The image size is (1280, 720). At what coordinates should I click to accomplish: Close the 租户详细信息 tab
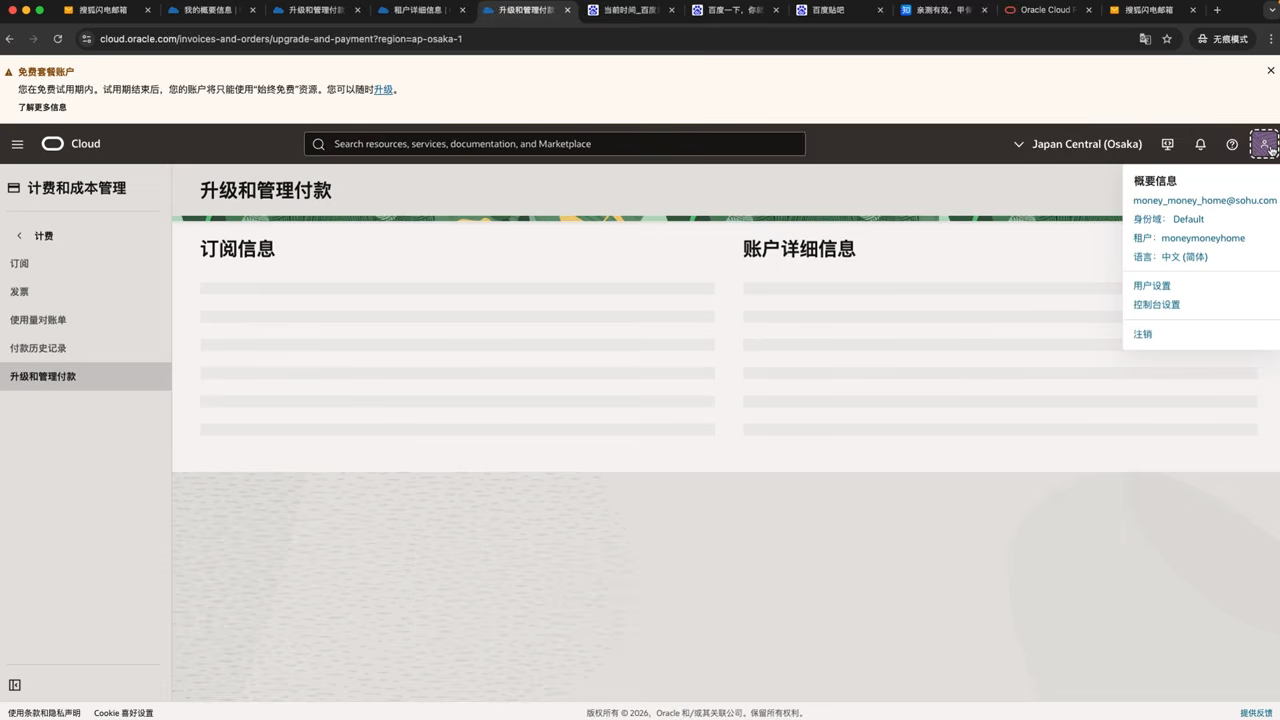click(x=462, y=10)
